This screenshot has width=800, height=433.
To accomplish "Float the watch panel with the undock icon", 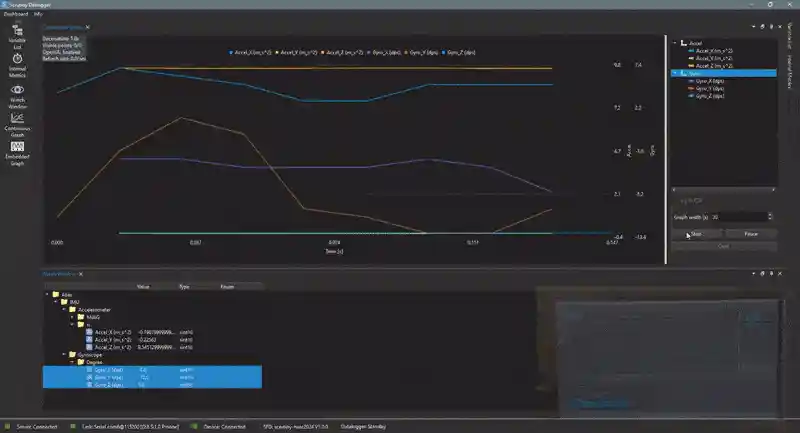I will click(762, 273).
